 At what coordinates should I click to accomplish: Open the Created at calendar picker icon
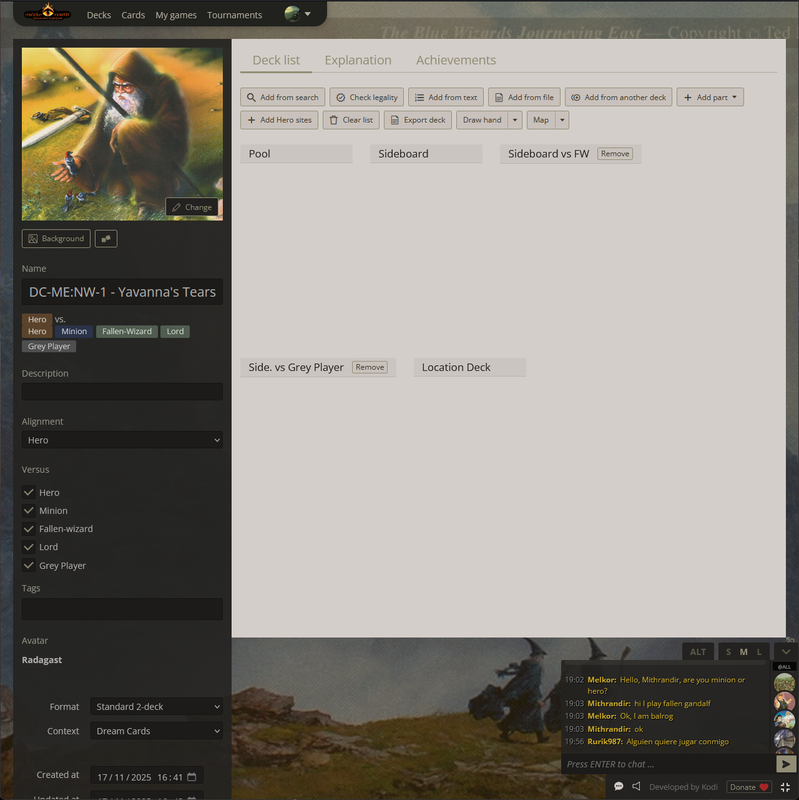192,777
